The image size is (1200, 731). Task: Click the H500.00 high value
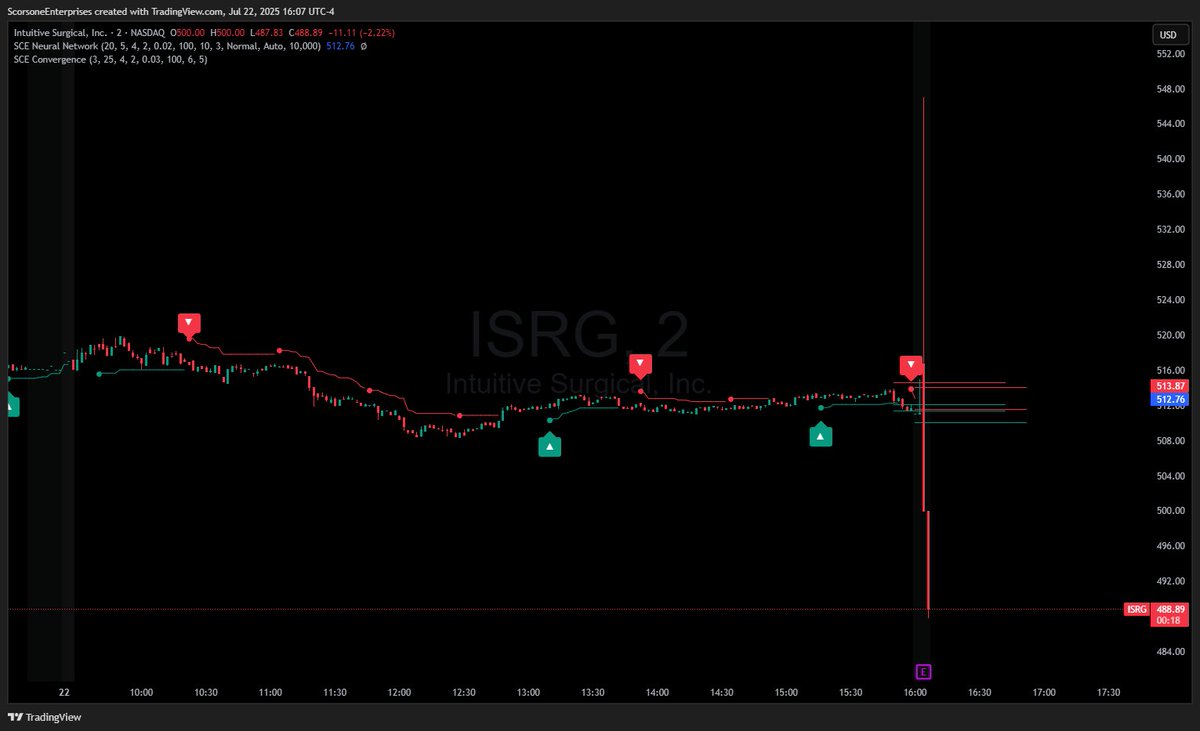tap(226, 33)
